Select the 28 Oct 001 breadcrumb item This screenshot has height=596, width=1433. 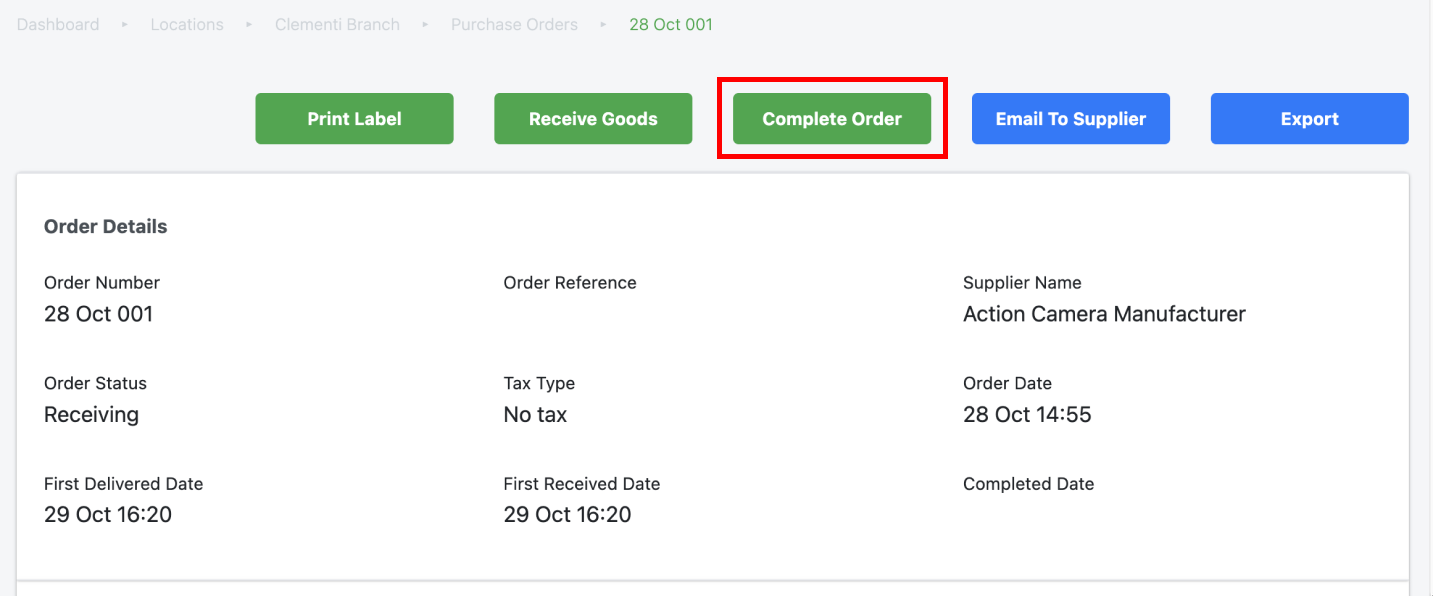click(x=671, y=24)
